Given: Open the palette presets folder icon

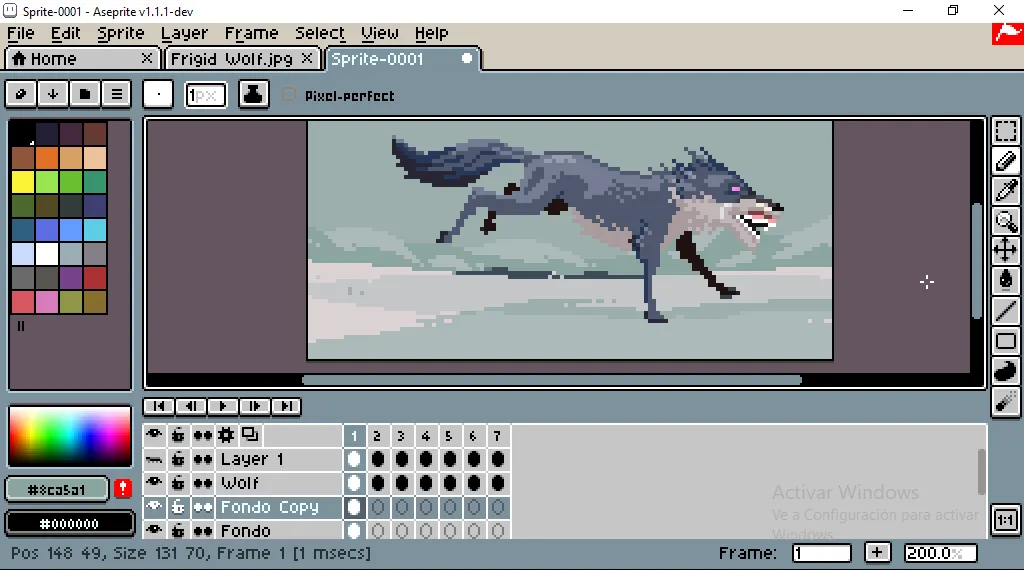Looking at the screenshot, I should pos(85,94).
